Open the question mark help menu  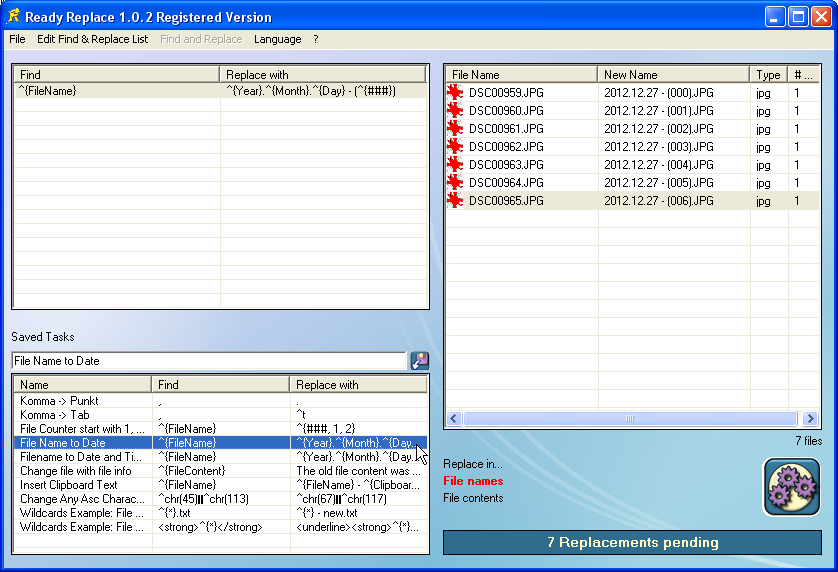[316, 39]
